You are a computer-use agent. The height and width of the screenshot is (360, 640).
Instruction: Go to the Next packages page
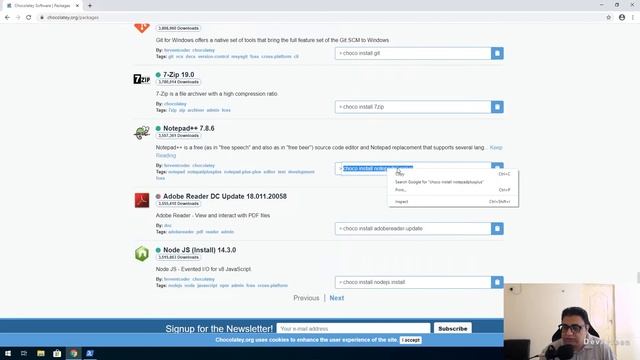click(x=337, y=298)
